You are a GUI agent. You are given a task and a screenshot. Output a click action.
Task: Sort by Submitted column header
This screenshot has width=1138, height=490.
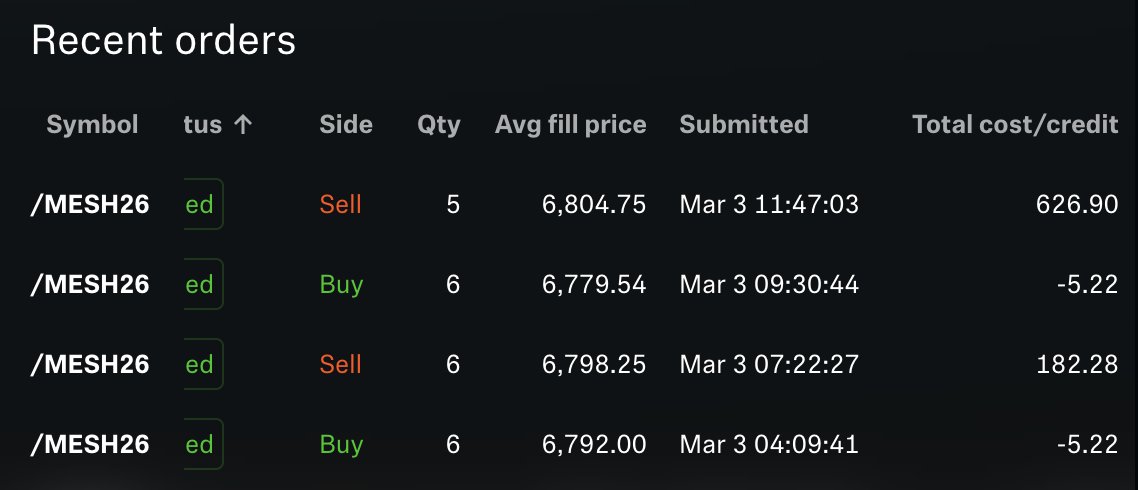pyautogui.click(x=744, y=125)
